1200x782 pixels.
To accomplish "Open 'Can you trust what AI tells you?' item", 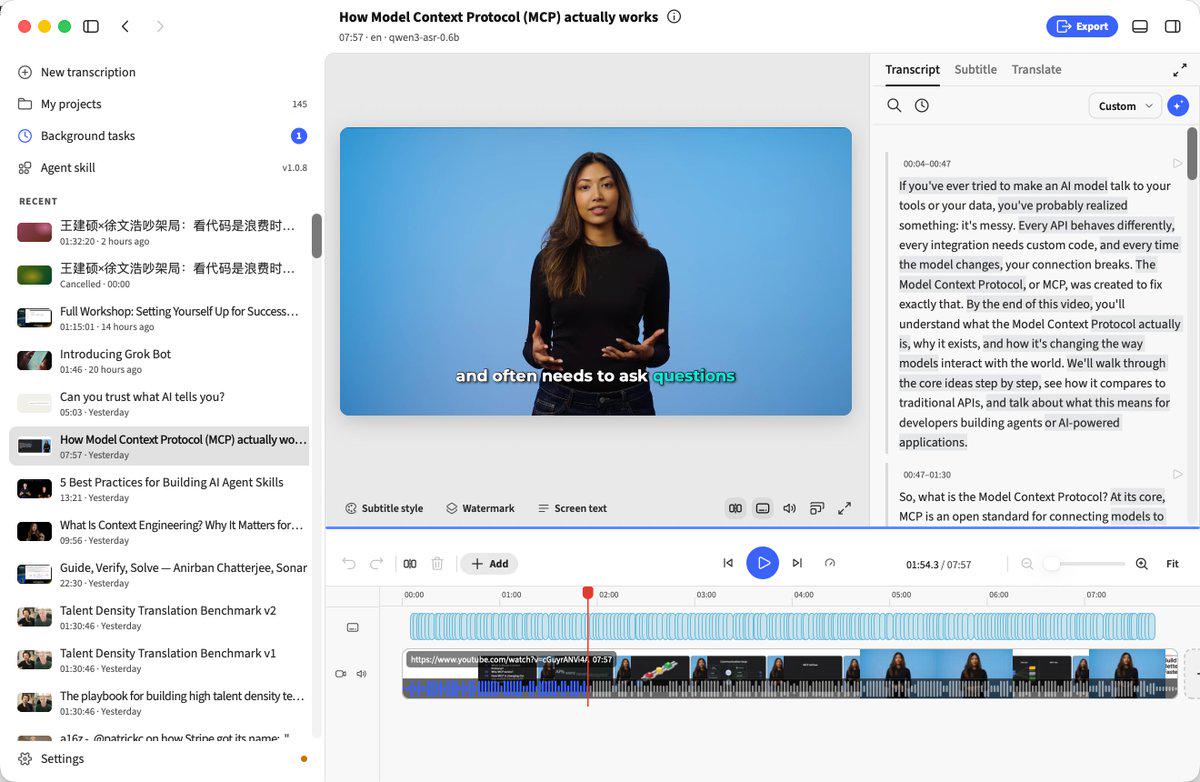I will 160,404.
